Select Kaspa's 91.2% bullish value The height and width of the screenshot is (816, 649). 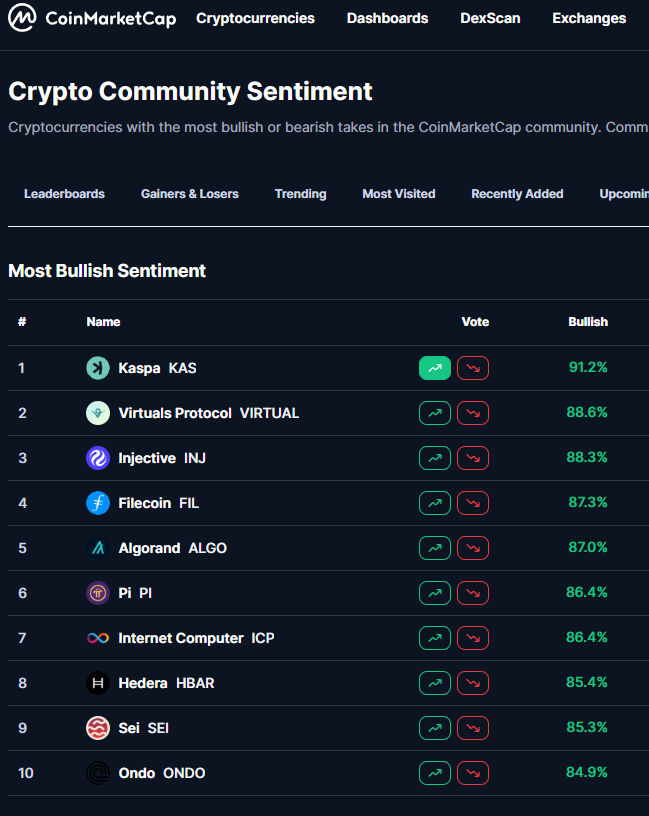point(588,367)
